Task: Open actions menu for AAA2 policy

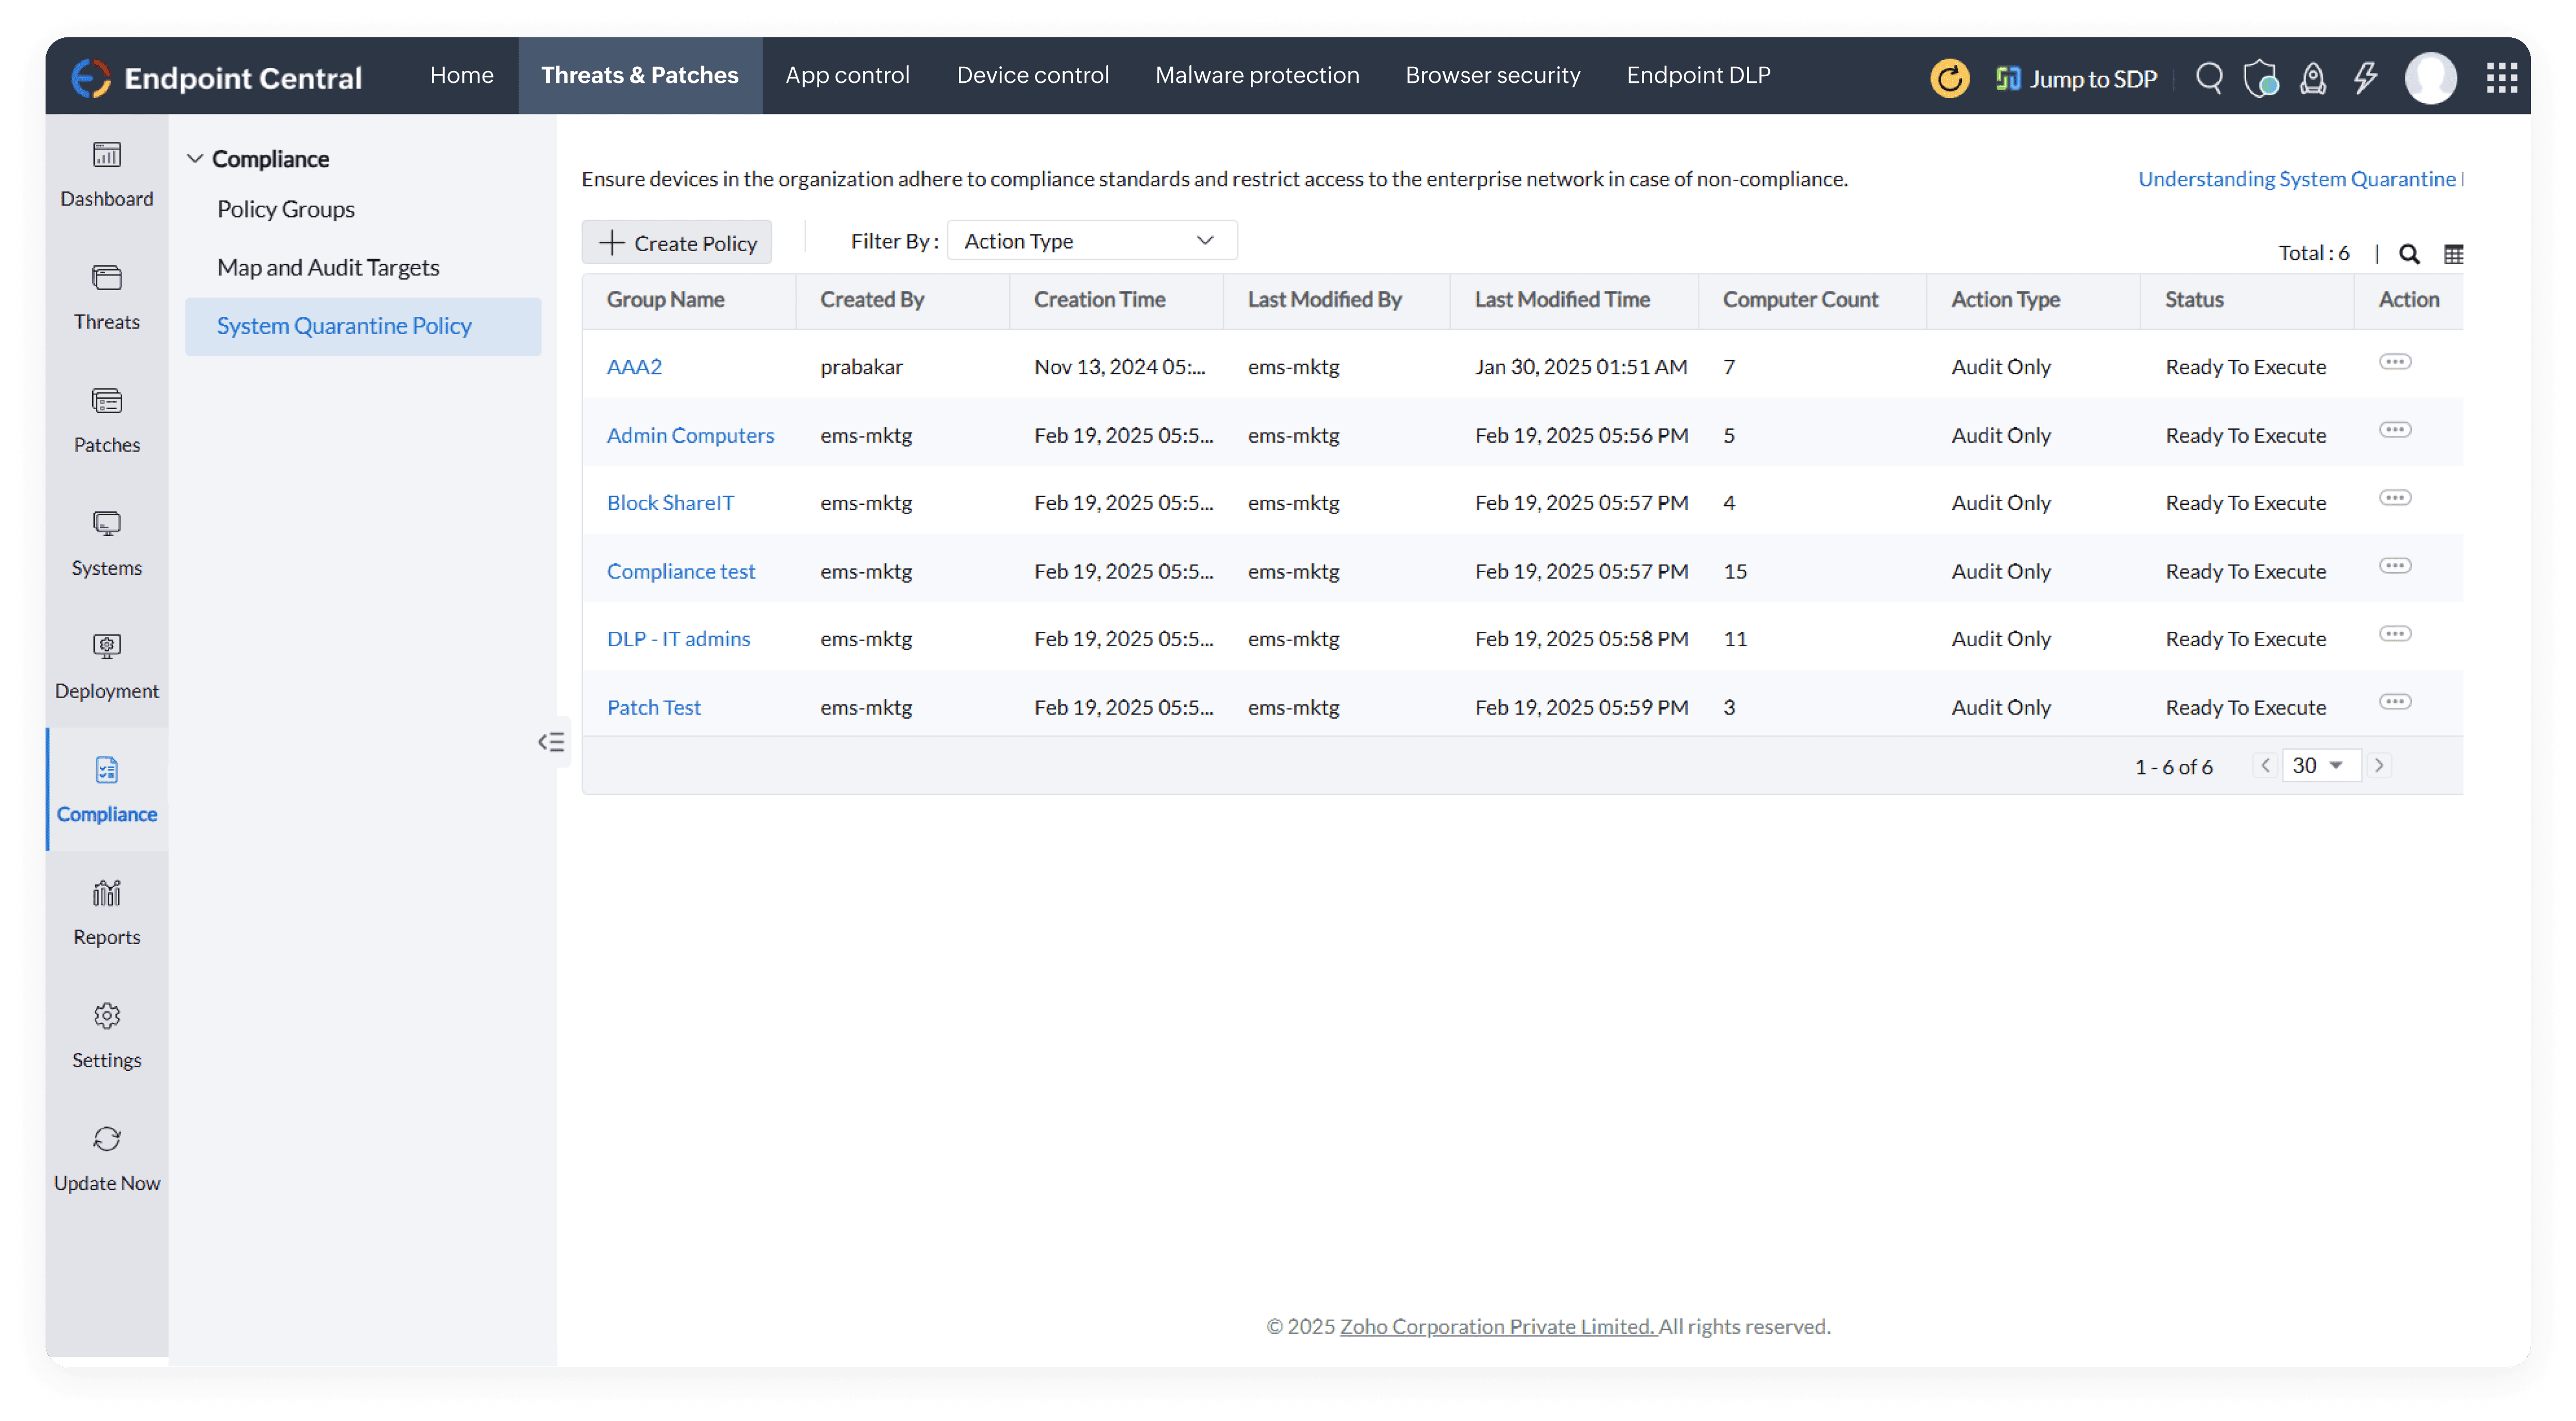Action: tap(2394, 361)
